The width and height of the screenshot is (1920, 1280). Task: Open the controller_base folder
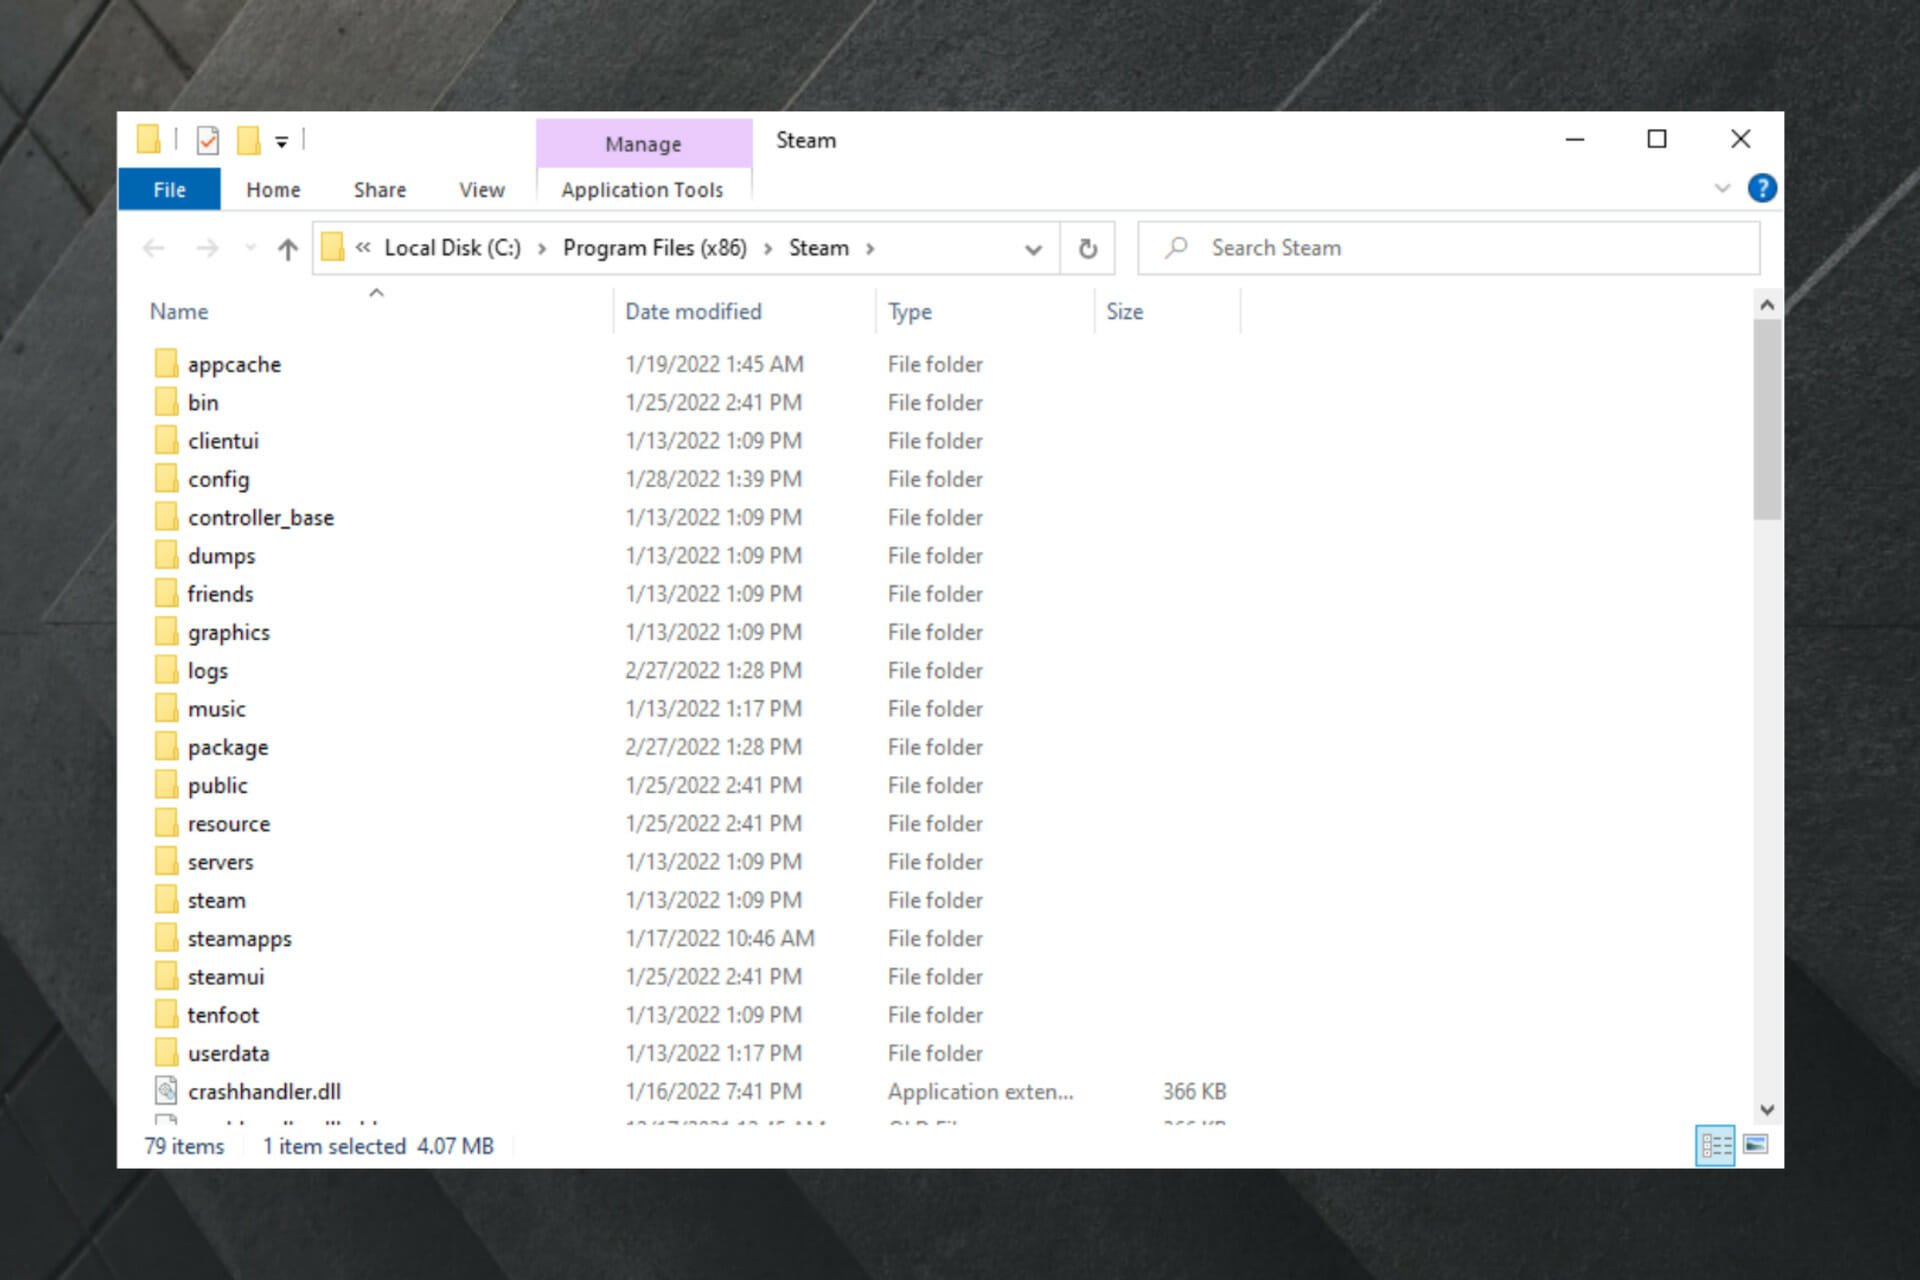(x=261, y=517)
